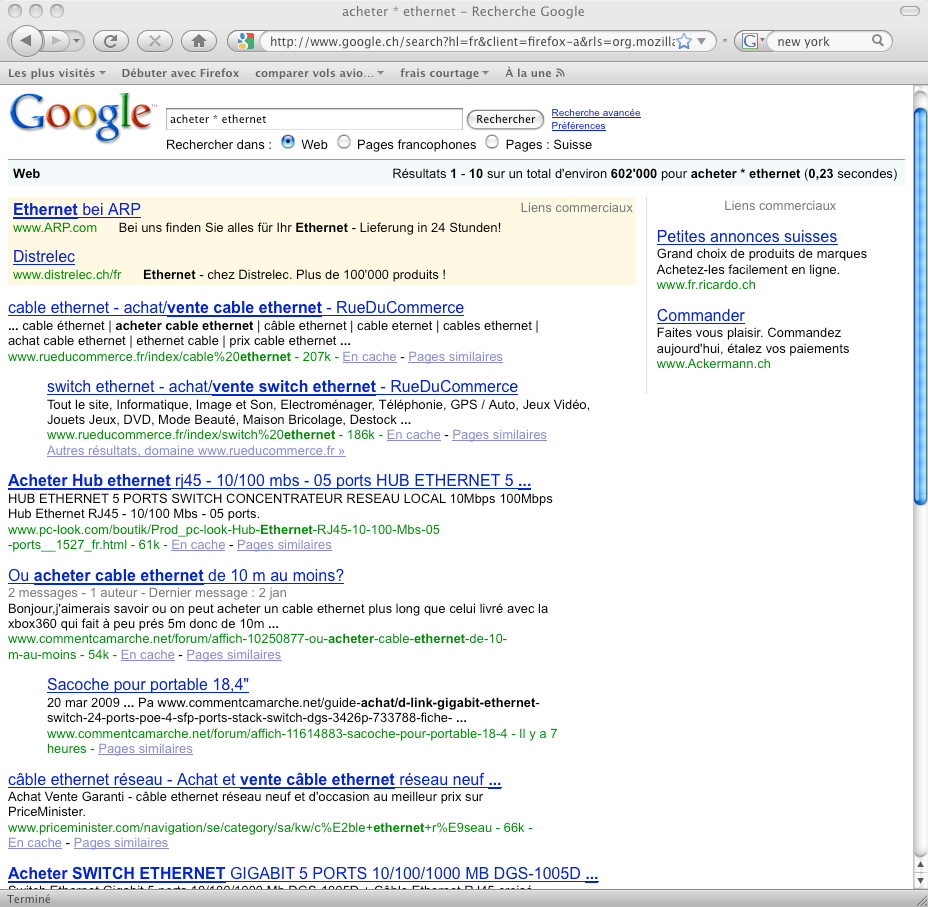928x907 pixels.
Task: Click the scrollbar down arrow
Action: point(920,880)
